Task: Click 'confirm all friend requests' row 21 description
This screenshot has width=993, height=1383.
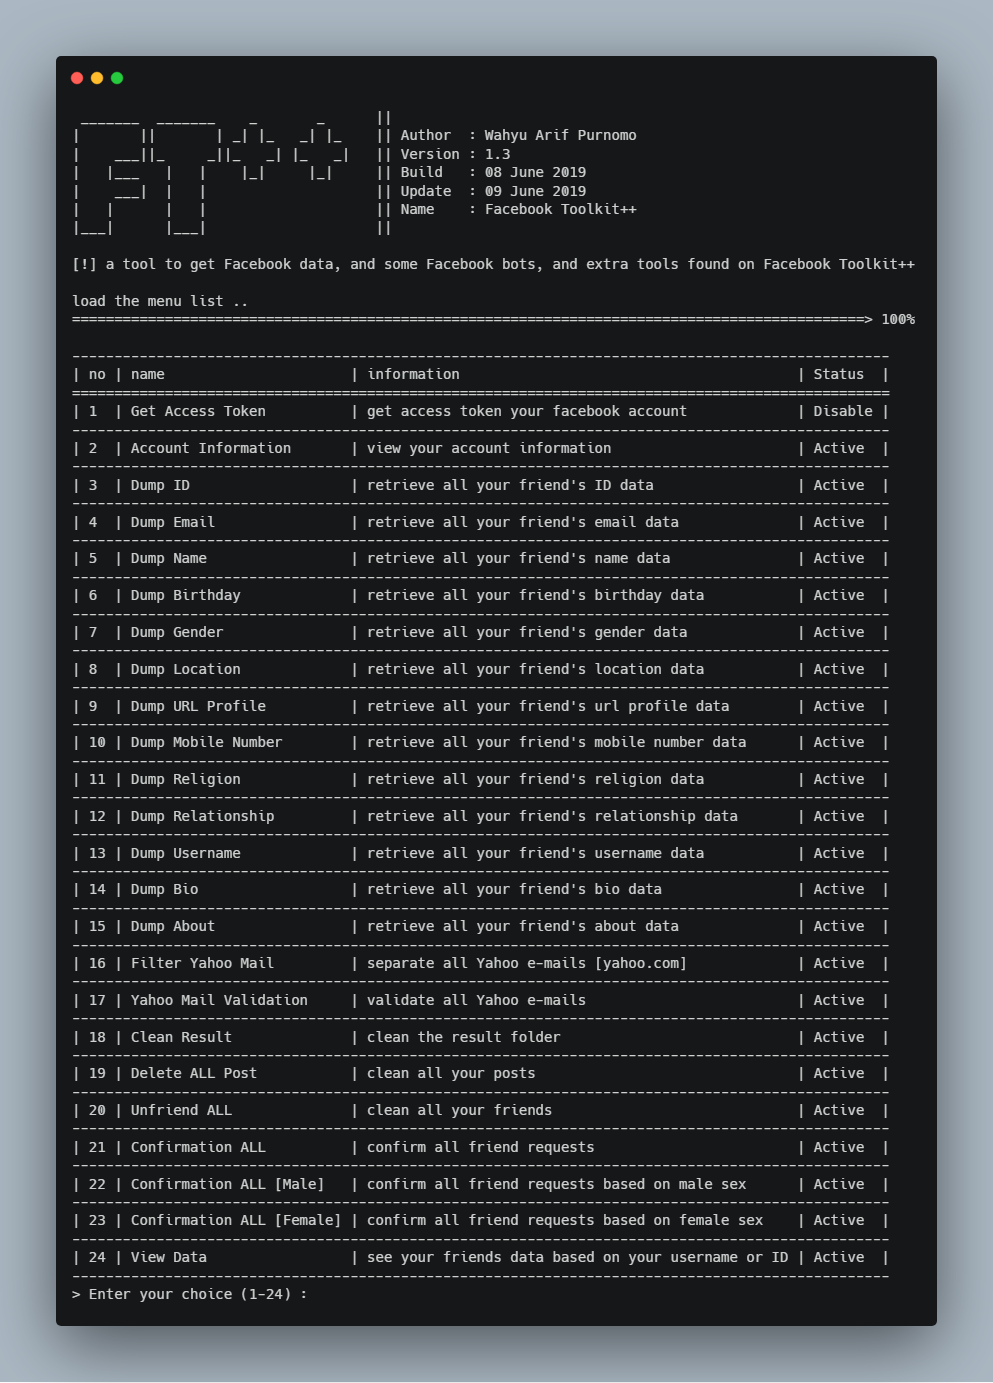Action: click(481, 1147)
